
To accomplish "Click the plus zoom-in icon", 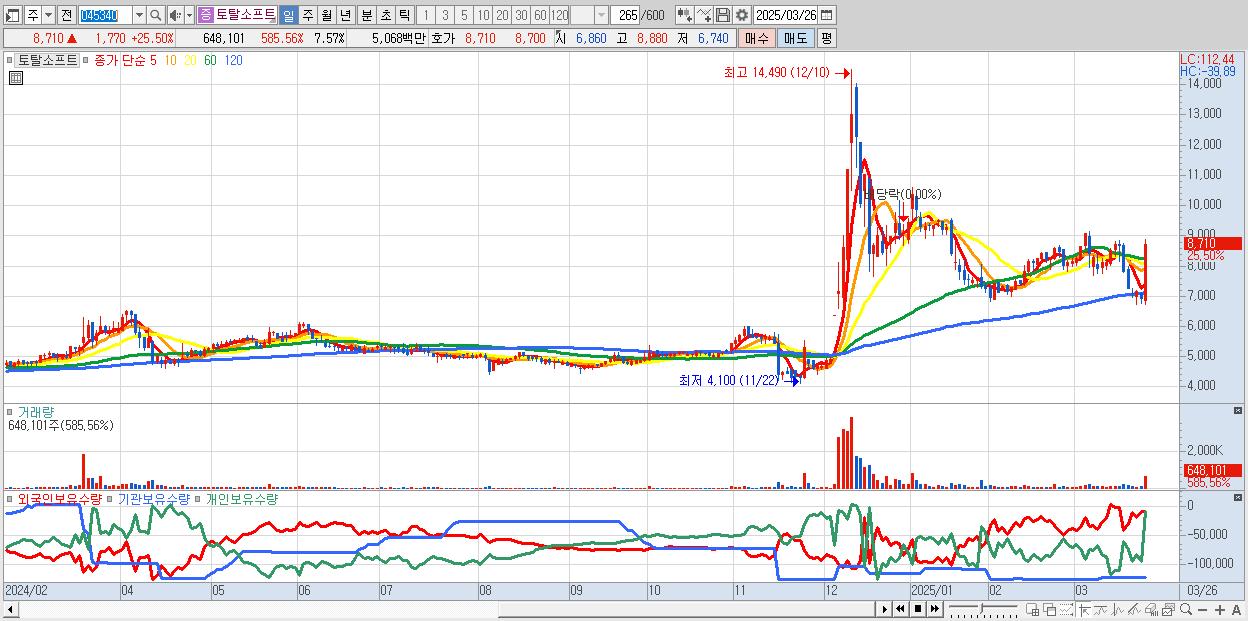I will coord(1219,610).
